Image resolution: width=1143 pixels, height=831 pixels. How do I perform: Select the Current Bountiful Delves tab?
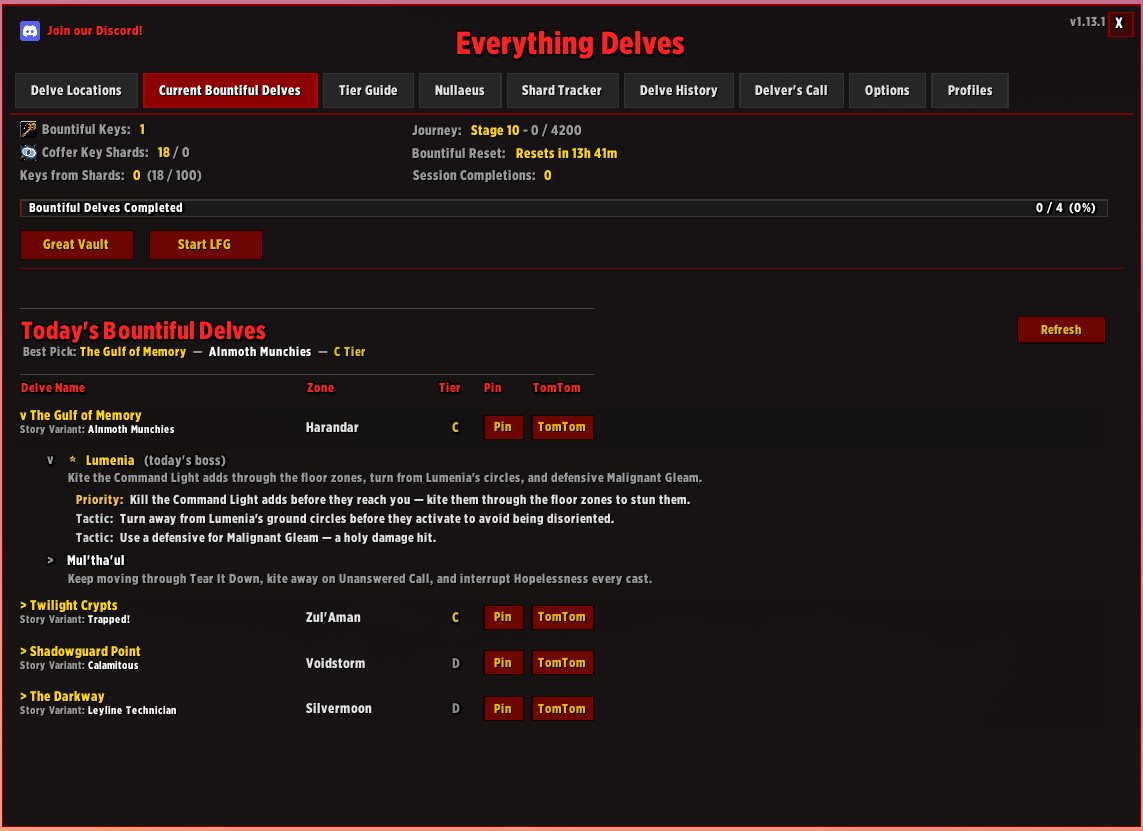(230, 90)
